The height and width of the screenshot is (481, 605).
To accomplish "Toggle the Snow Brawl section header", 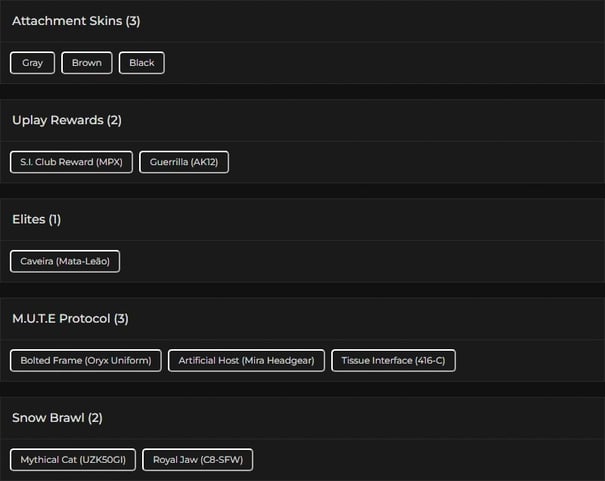I will tap(48, 418).
